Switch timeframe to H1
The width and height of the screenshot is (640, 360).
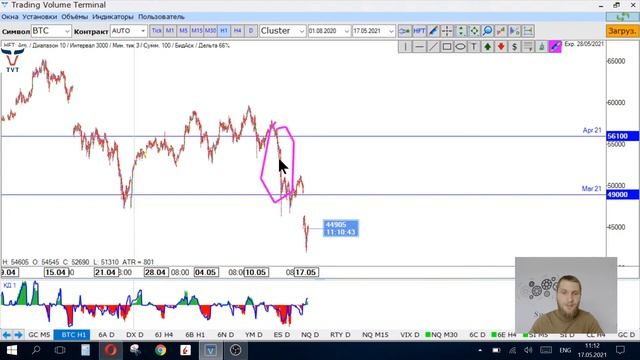click(x=224, y=31)
